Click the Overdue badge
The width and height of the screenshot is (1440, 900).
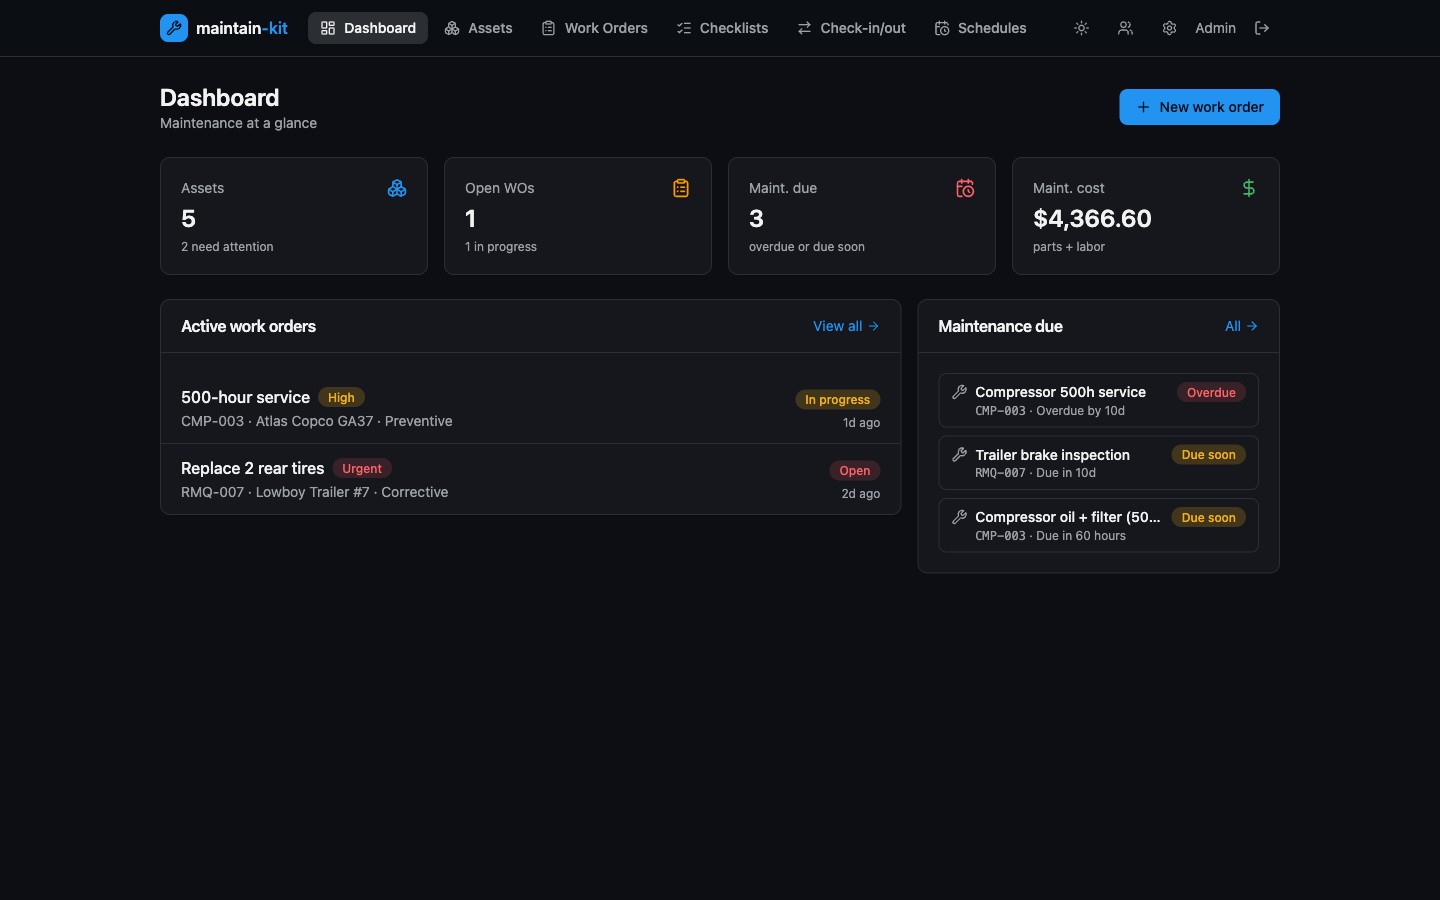coord(1211,392)
